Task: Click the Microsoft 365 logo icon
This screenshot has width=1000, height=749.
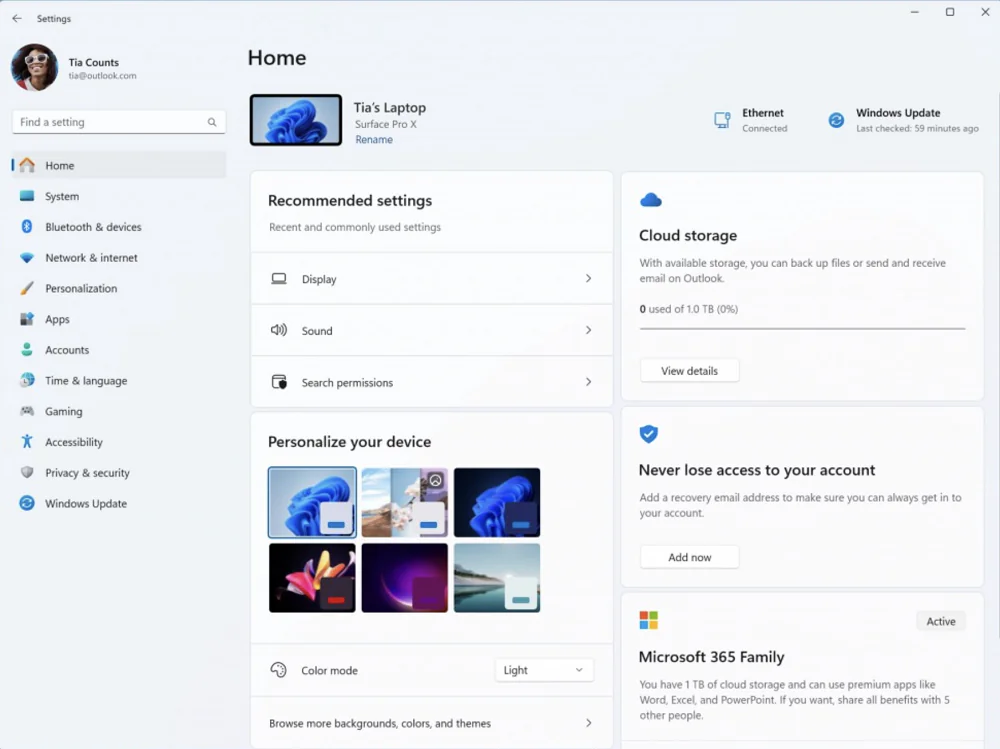Action: click(x=649, y=620)
